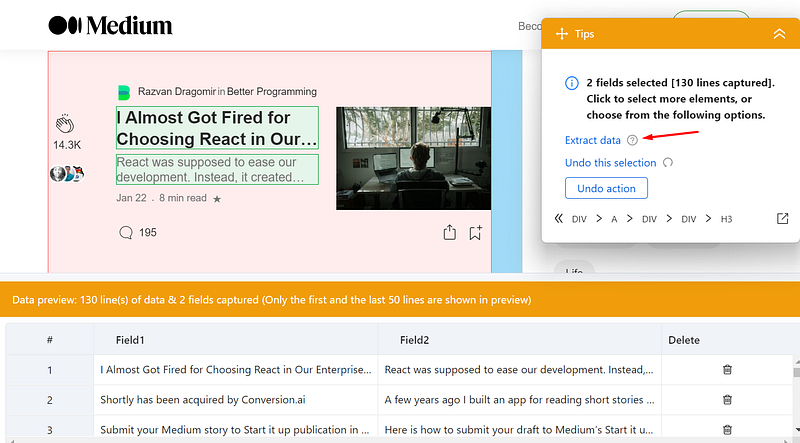Click cell 'I Almost Got Fired for Choosing React'

236,370
